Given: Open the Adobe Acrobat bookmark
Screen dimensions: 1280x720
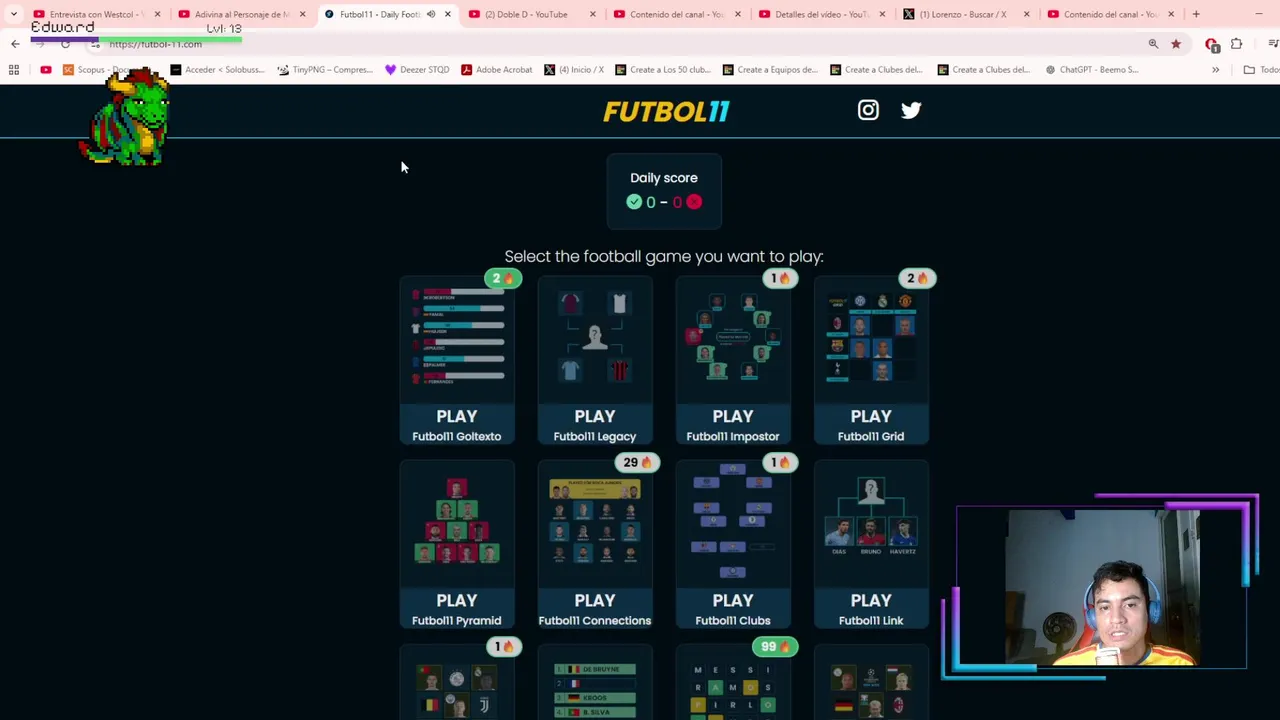Looking at the screenshot, I should coord(496,70).
